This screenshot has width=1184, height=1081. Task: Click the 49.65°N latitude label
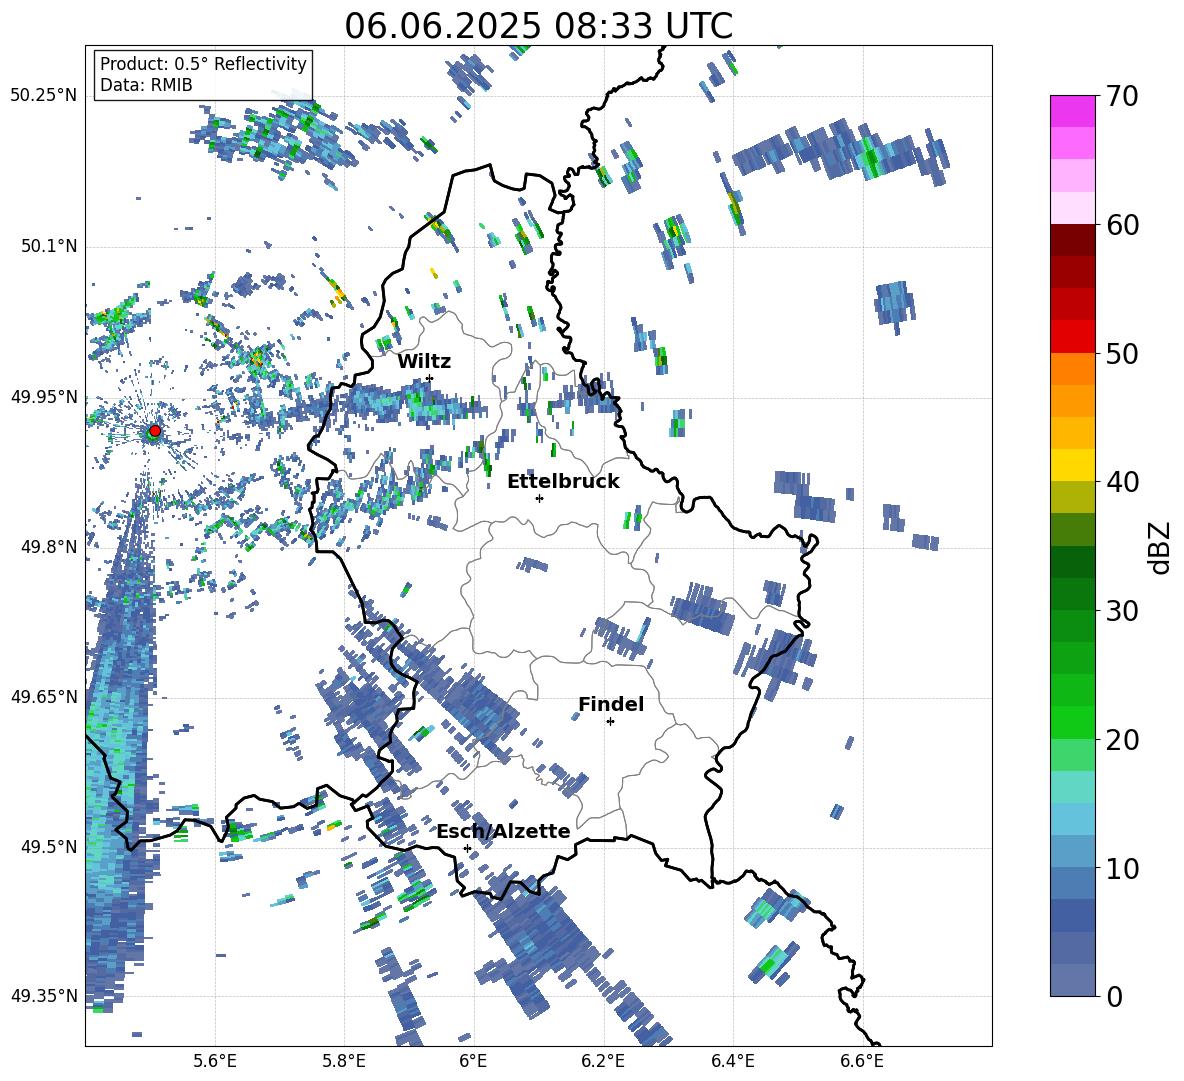tap(44, 696)
